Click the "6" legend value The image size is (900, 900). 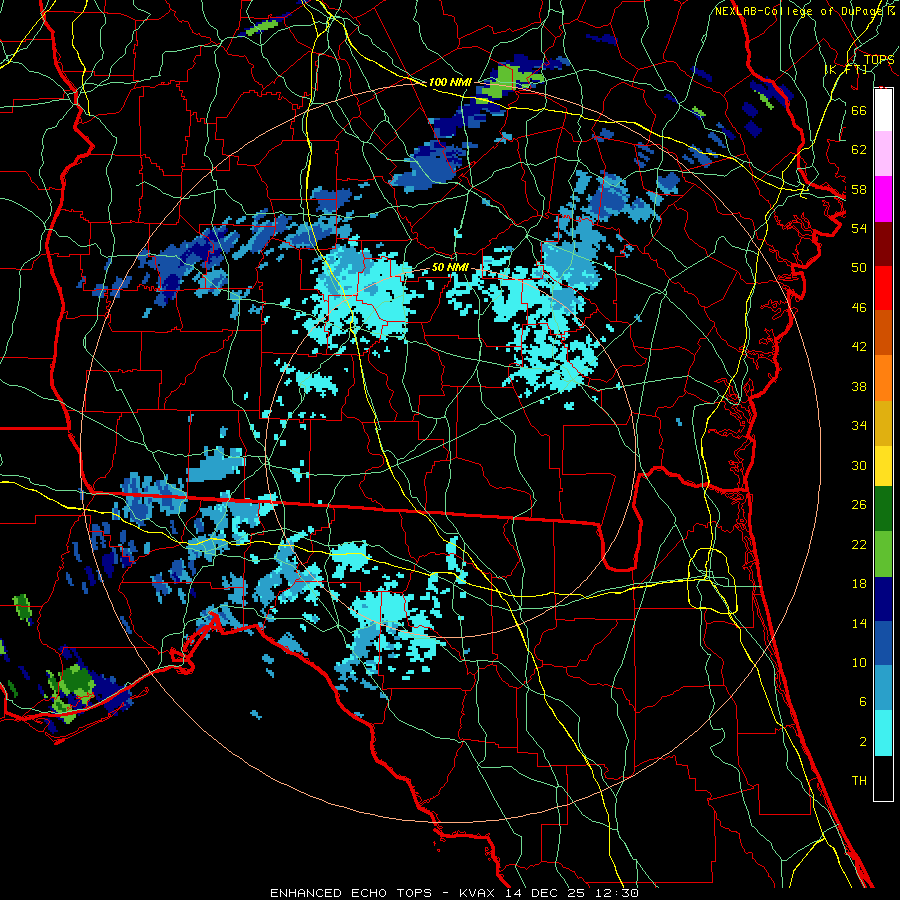coord(862,702)
